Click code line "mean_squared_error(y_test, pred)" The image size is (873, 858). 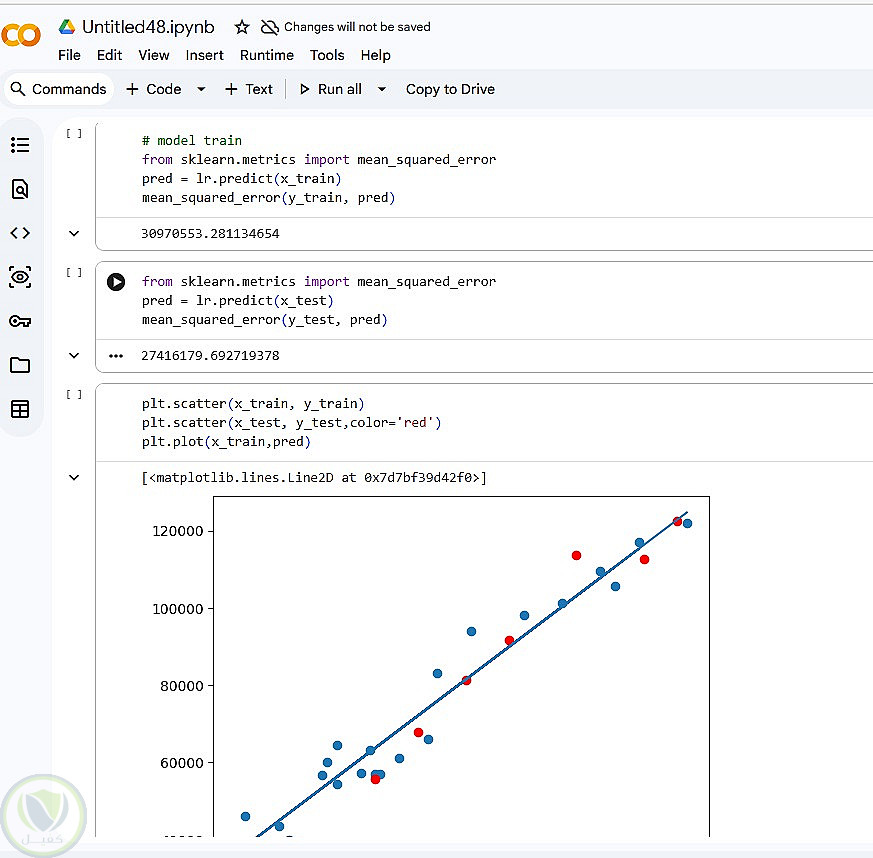point(264,320)
